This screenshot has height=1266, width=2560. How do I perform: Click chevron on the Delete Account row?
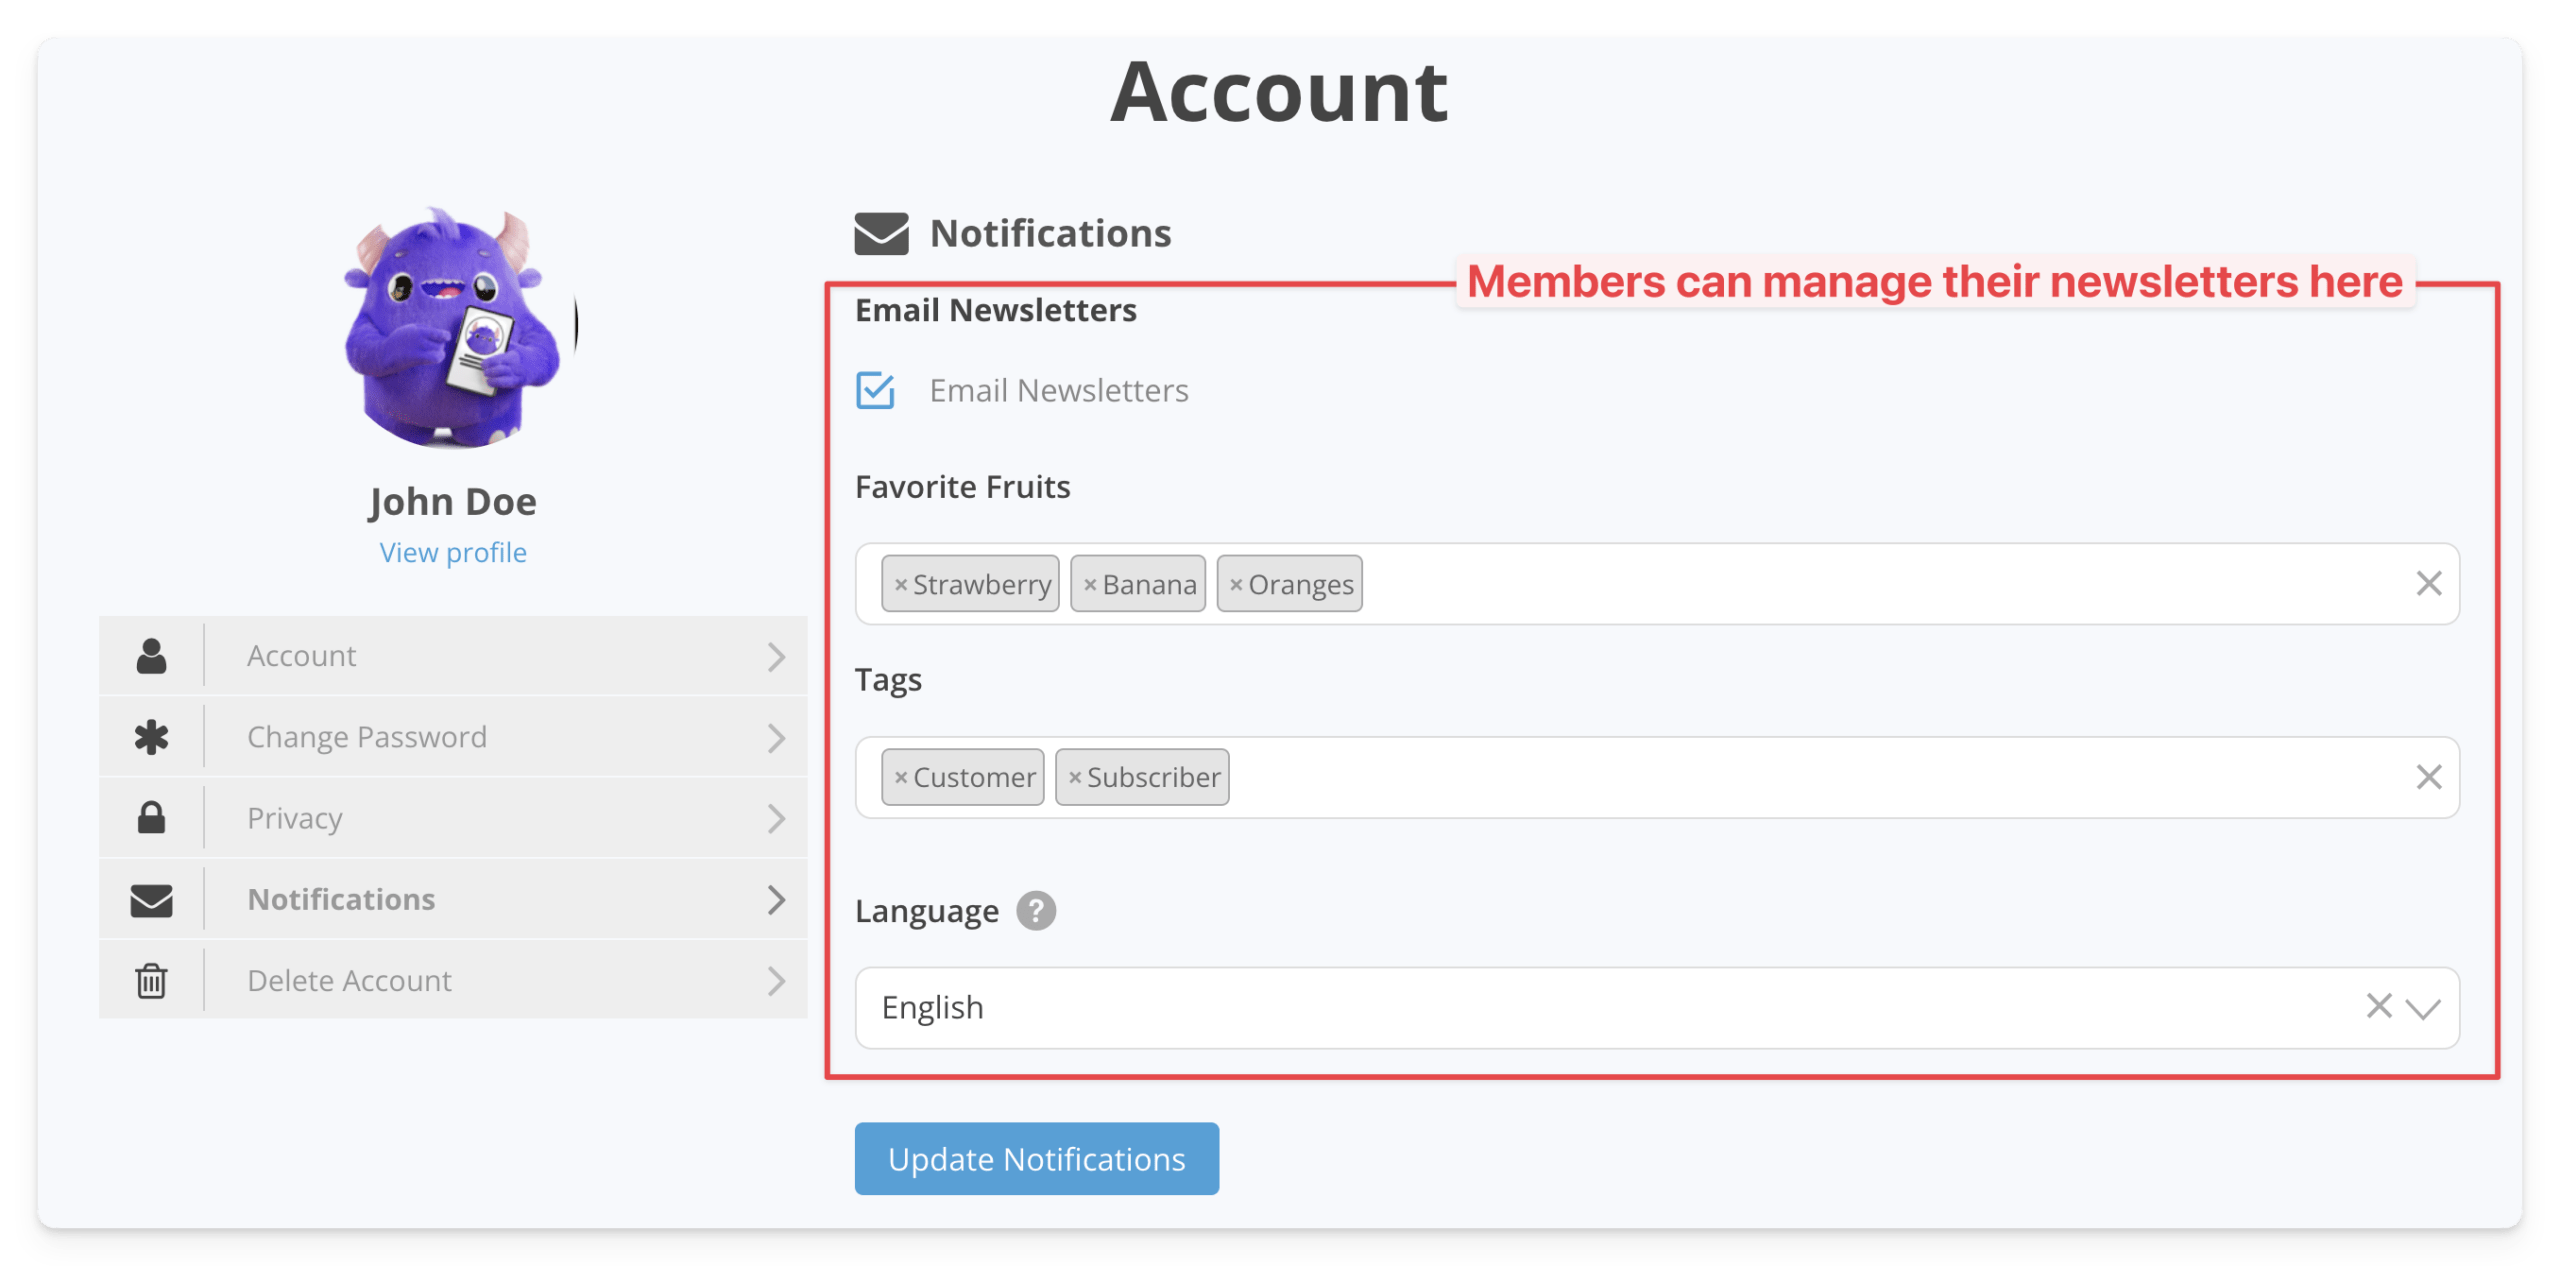coord(776,981)
